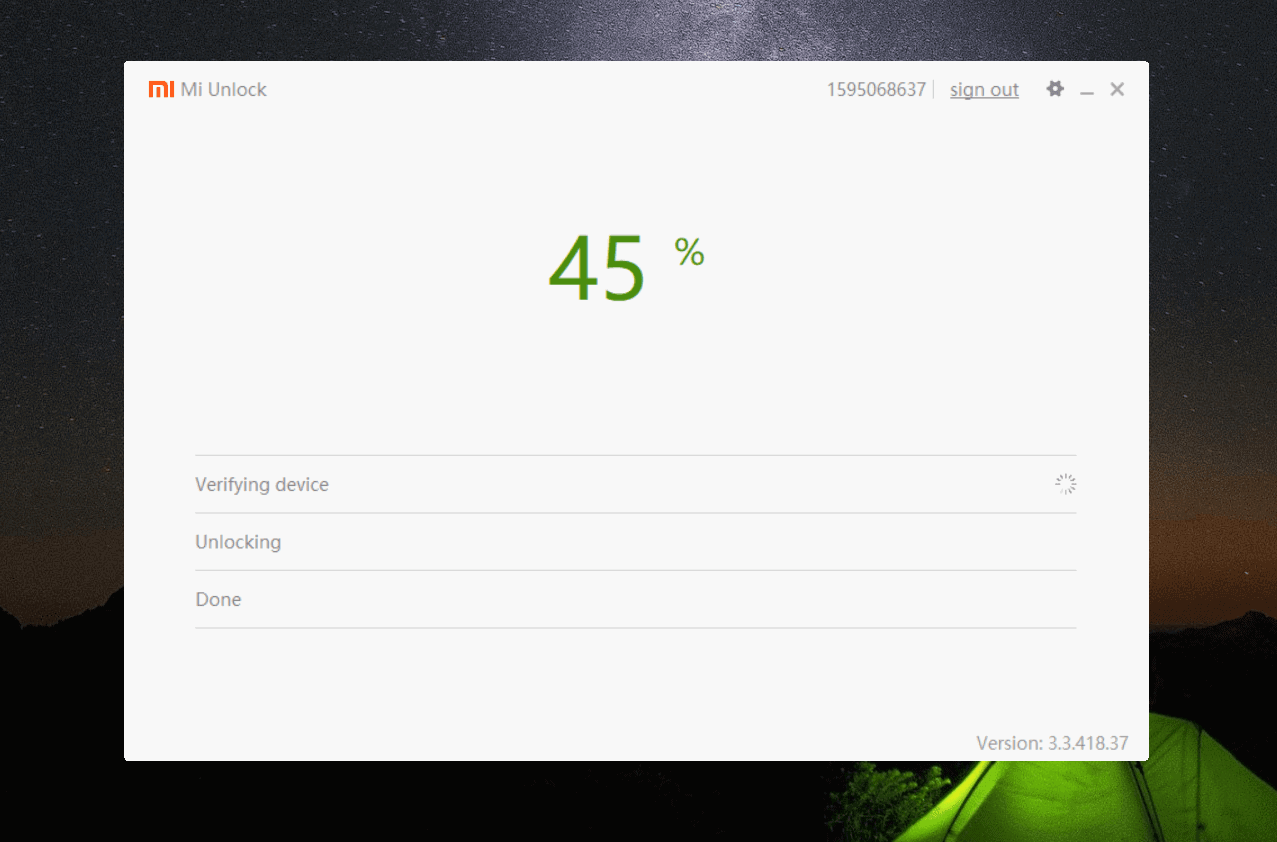
Task: Click the 'Done' step label
Action: [x=218, y=599]
